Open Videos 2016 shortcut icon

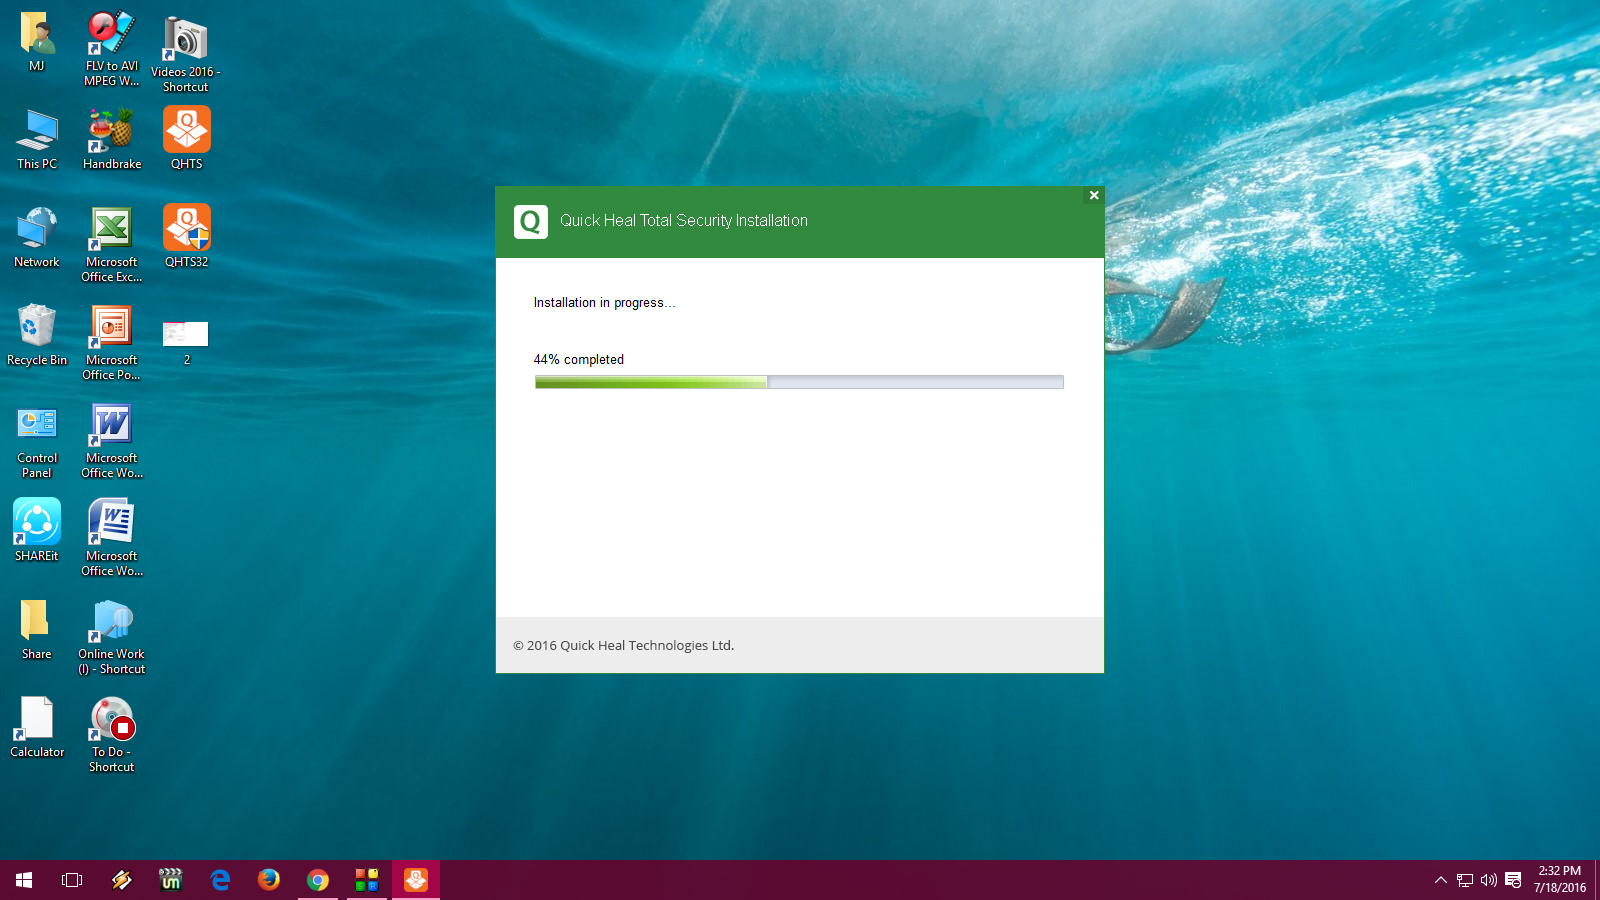coord(186,38)
